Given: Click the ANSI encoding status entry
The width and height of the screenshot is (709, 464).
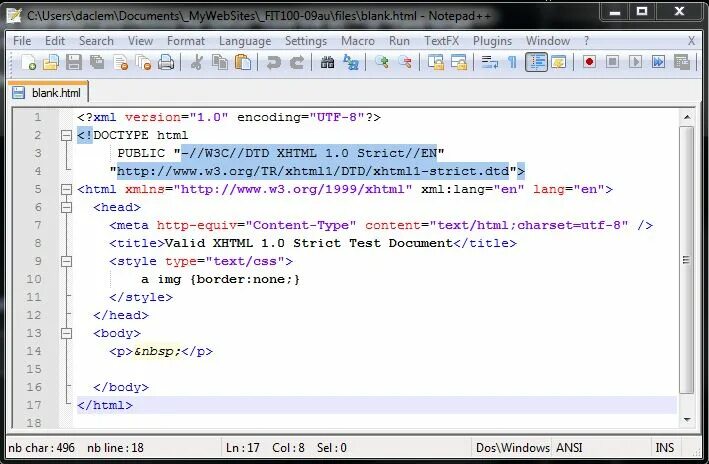Looking at the screenshot, I should (x=569, y=448).
